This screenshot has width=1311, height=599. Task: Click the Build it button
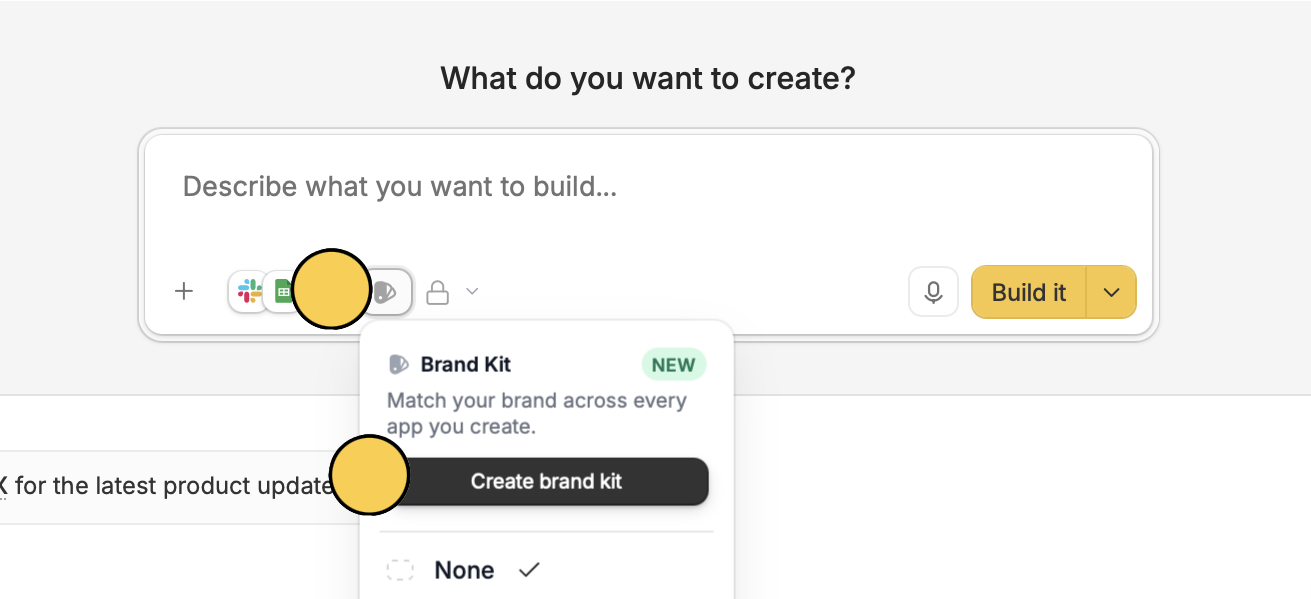1029,292
